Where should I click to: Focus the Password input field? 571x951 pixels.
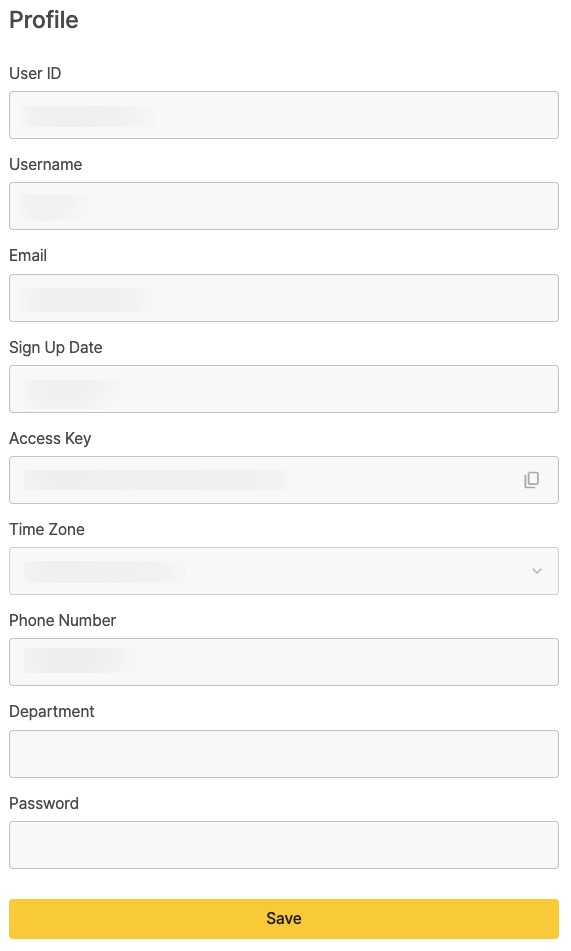(284, 845)
